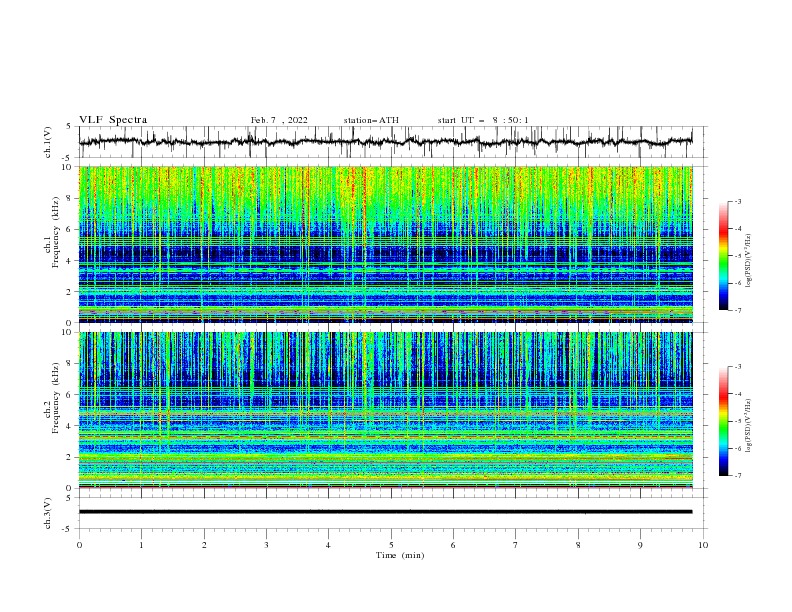Viewport: 792px width, 612px height.
Task: Click the "Time (min)" axis label
Action: [x=400, y=555]
